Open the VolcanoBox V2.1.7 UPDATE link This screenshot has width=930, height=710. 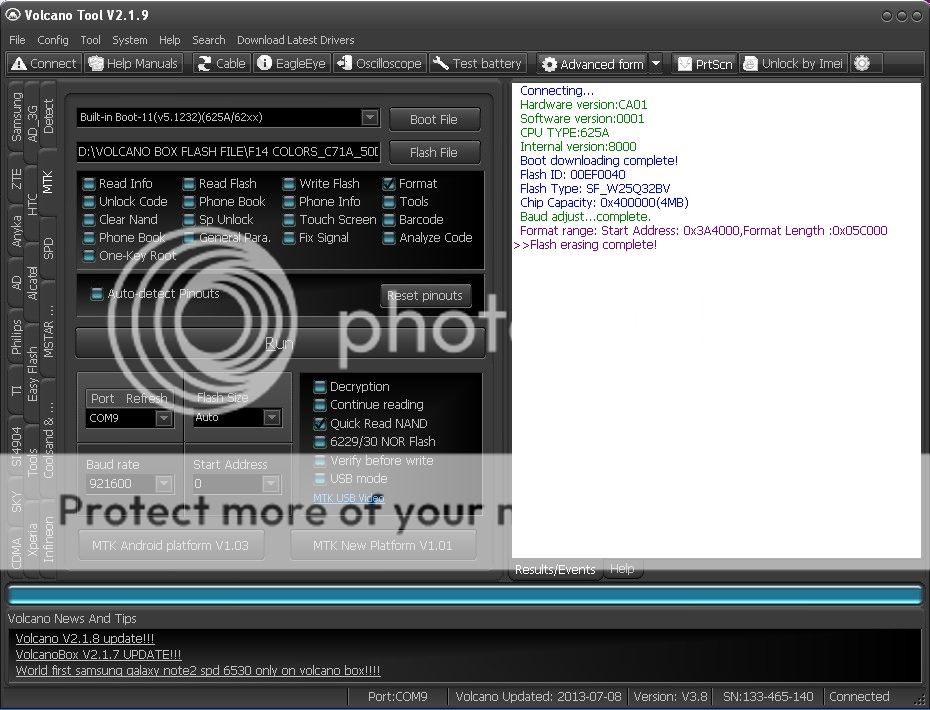(98, 655)
